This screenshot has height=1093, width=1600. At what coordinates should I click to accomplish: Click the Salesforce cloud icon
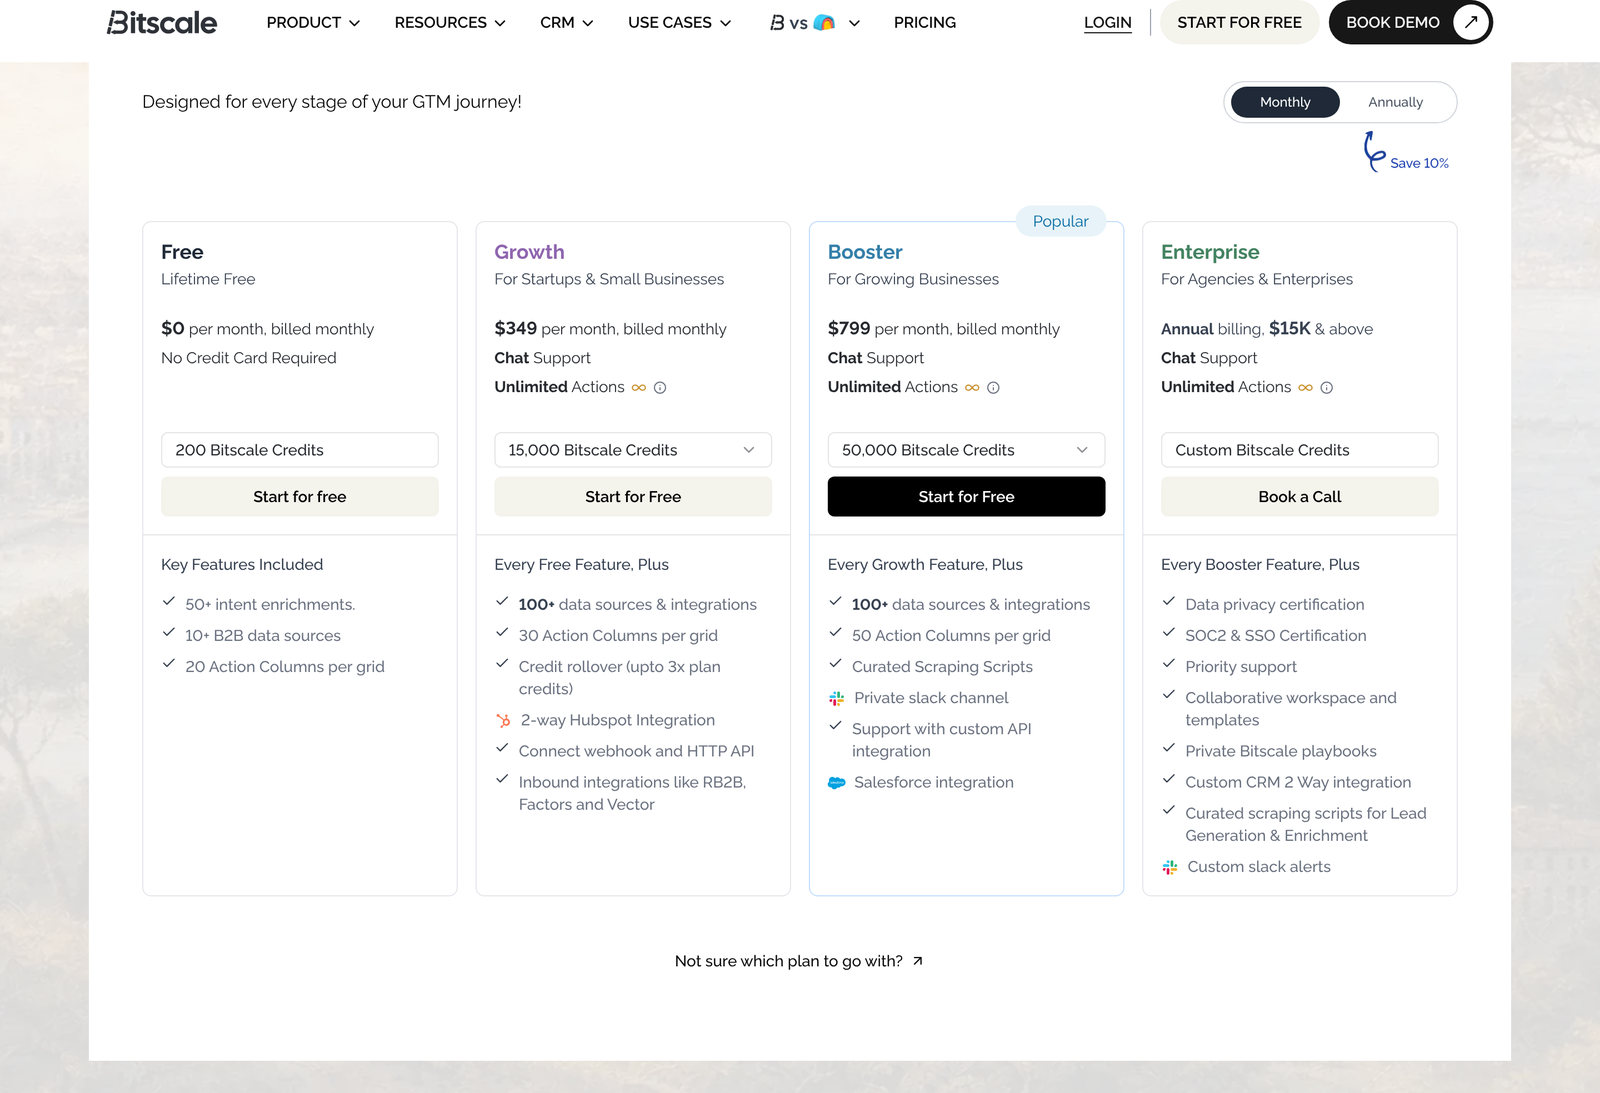(x=837, y=783)
